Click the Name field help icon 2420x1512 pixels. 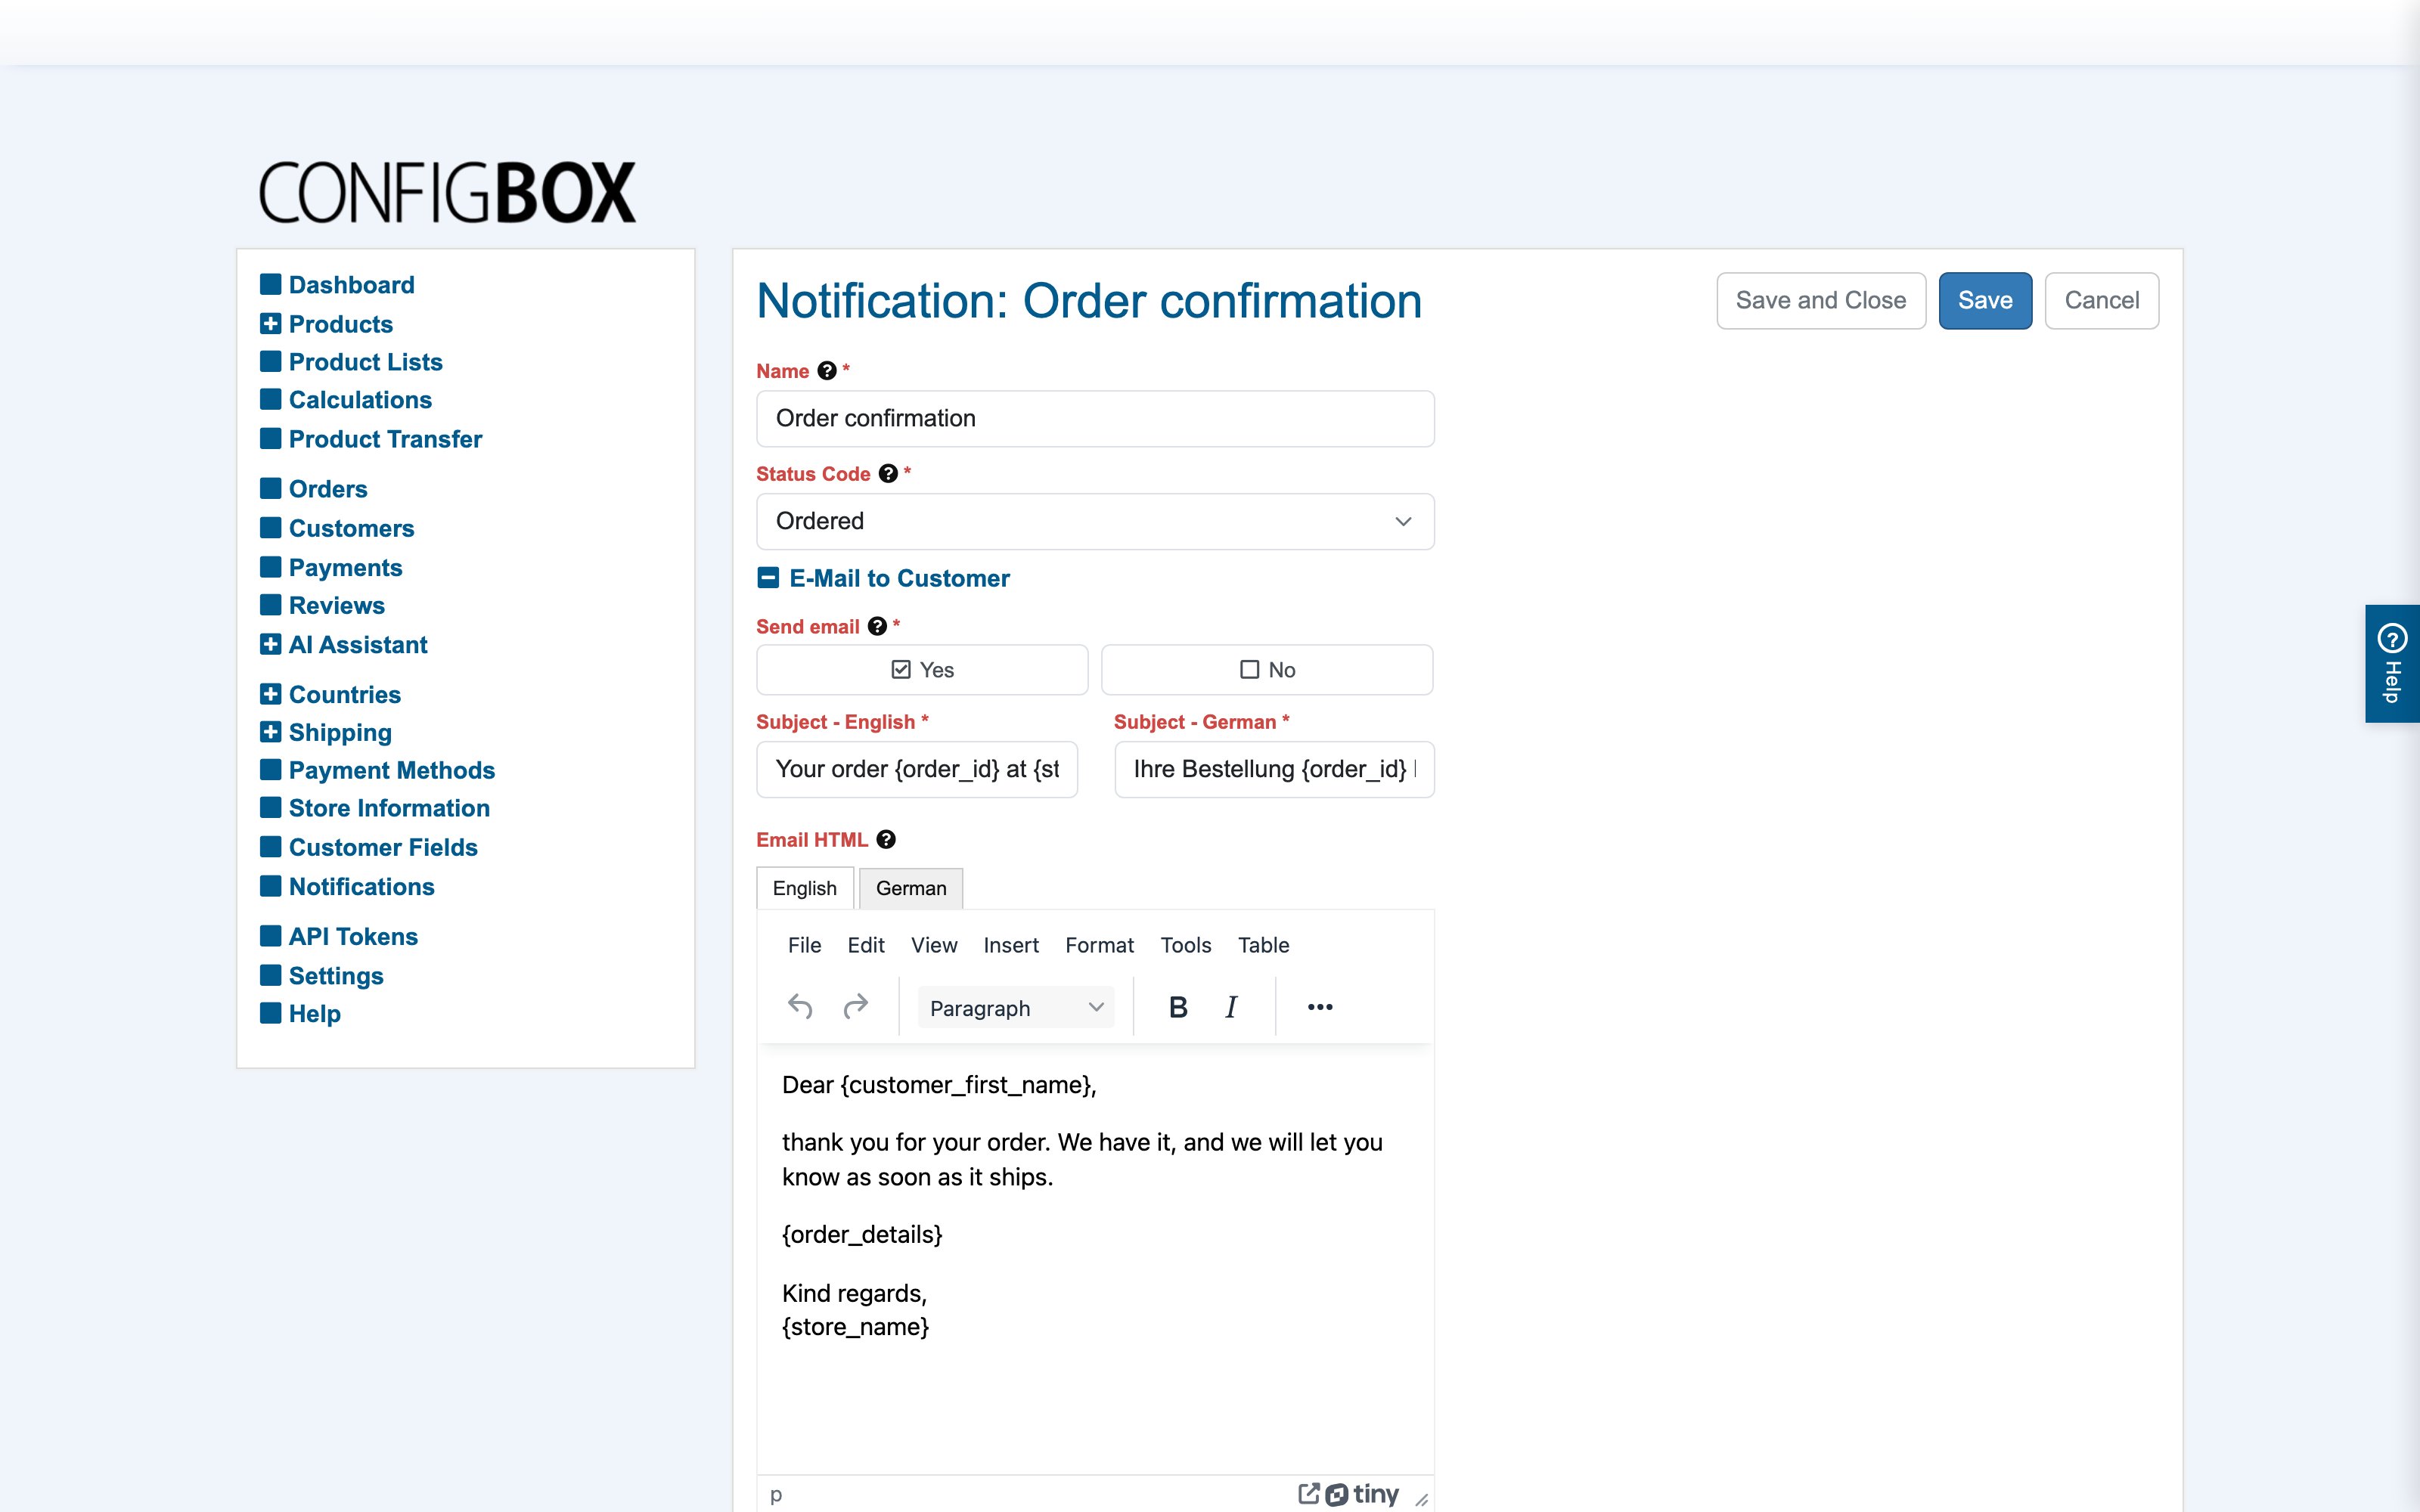pyautogui.click(x=826, y=371)
